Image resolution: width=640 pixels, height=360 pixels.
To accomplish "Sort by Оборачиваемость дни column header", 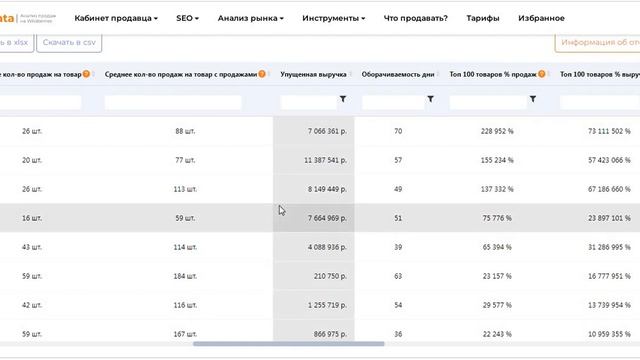I will [x=398, y=74].
